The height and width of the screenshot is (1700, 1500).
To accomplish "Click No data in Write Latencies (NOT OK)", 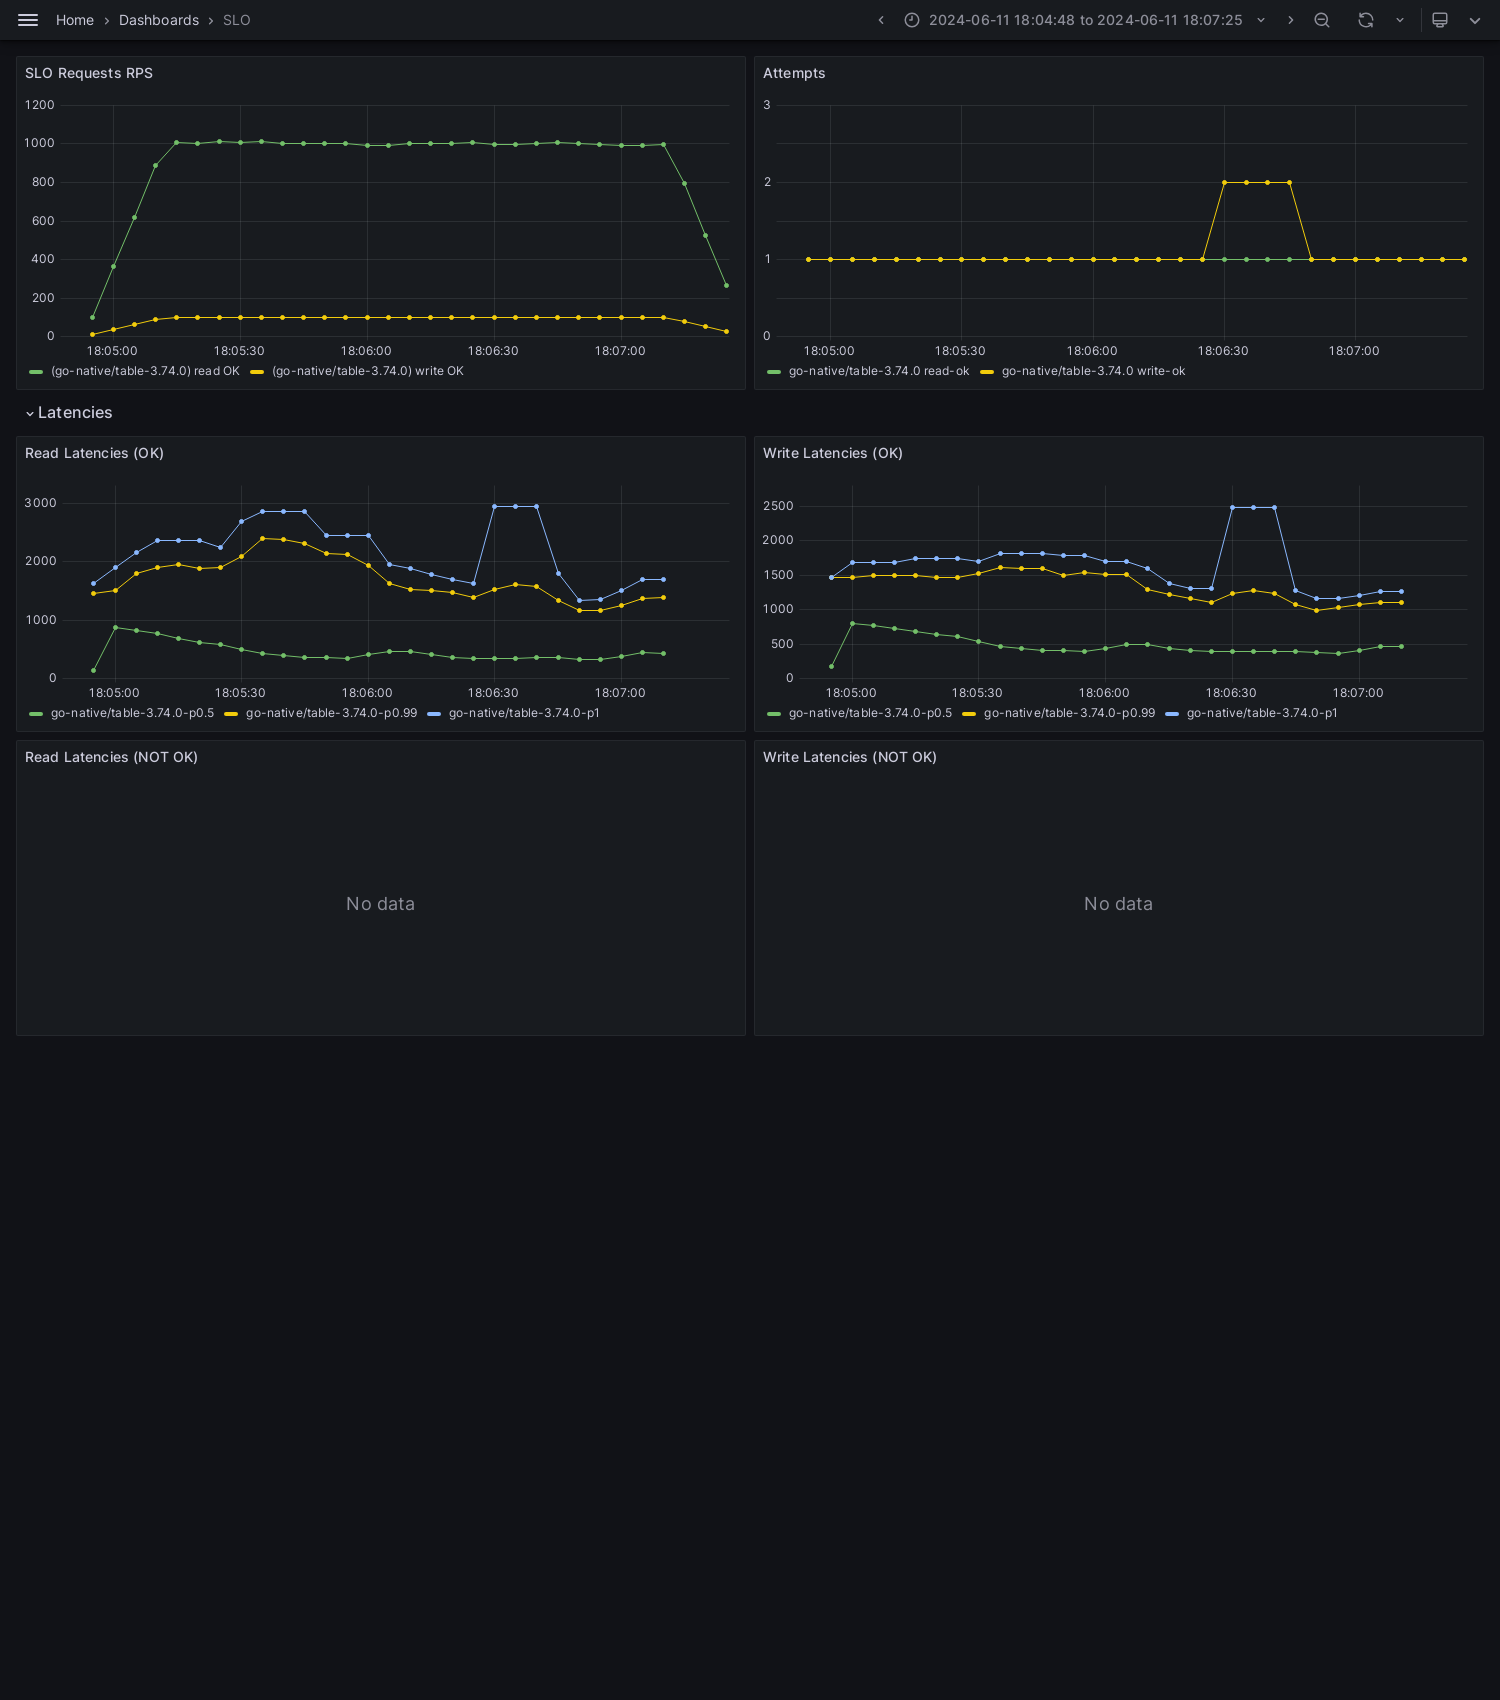I will (1118, 904).
